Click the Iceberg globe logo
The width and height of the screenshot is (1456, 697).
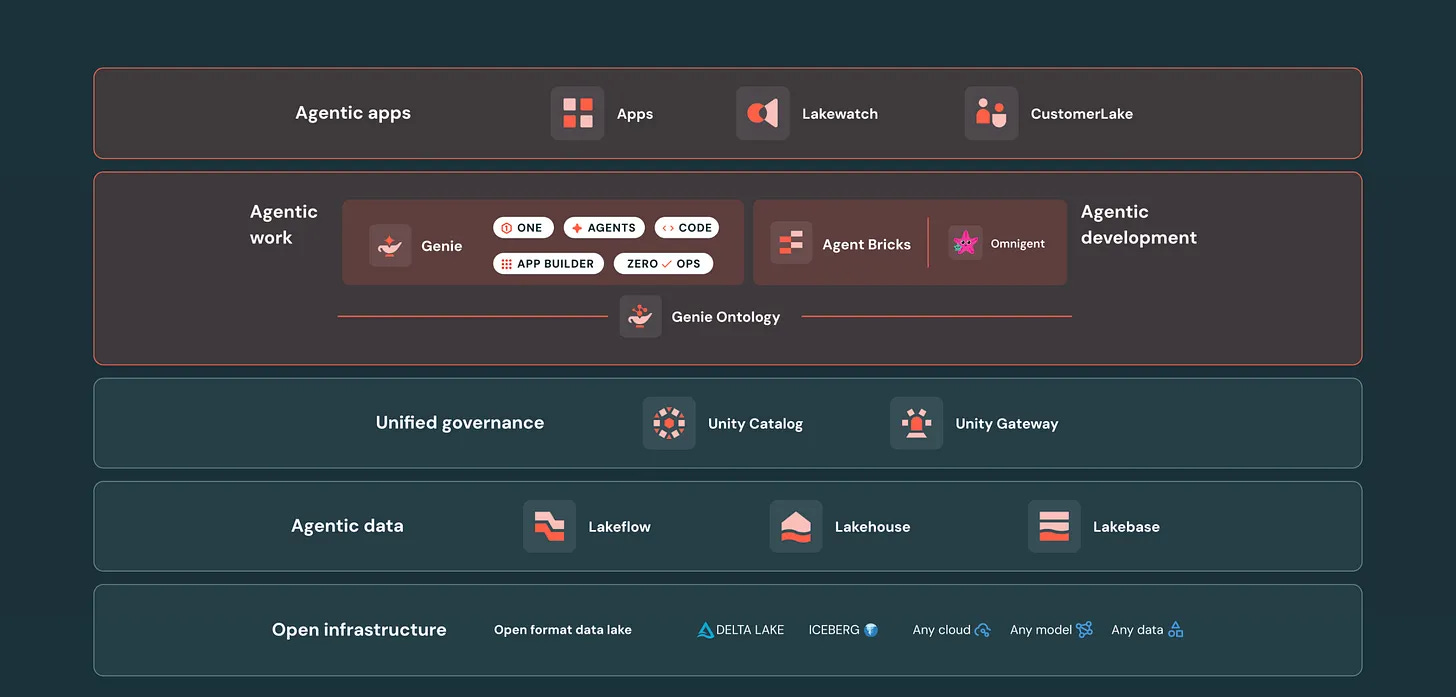click(x=871, y=630)
